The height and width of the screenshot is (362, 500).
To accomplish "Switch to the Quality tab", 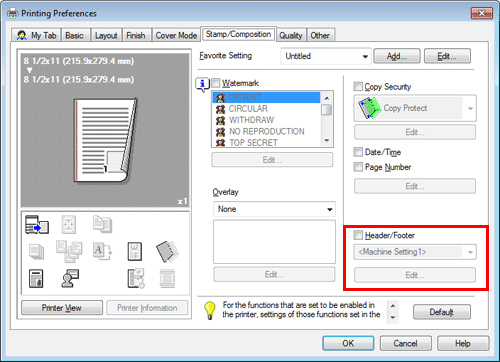I will click(291, 35).
